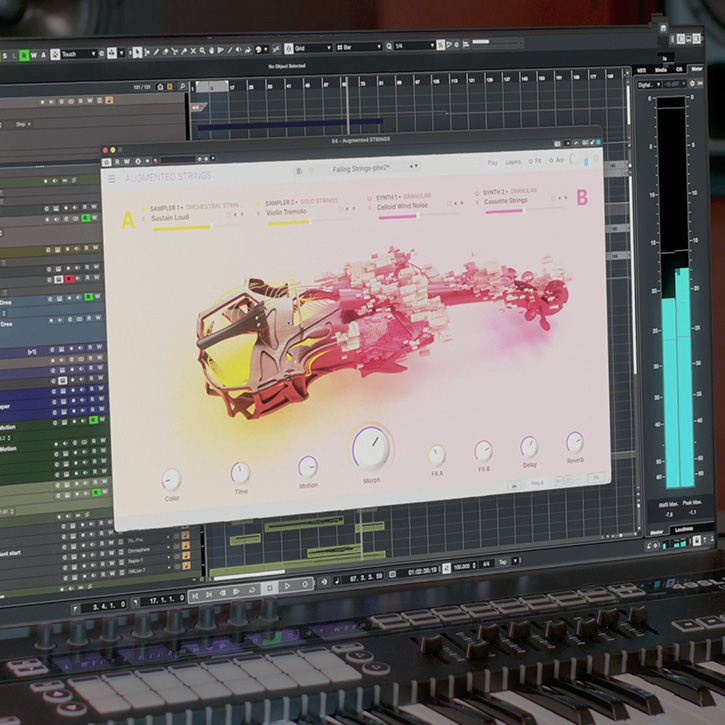Toggle Sampler 2 layer on/off dot
The height and width of the screenshot is (725, 725).
point(258,204)
